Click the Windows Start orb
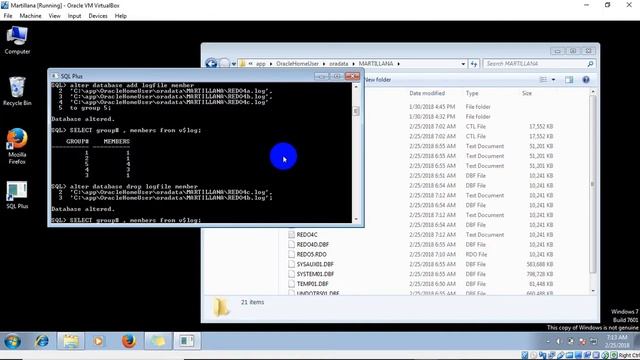640x360 pixels. (x=12, y=341)
